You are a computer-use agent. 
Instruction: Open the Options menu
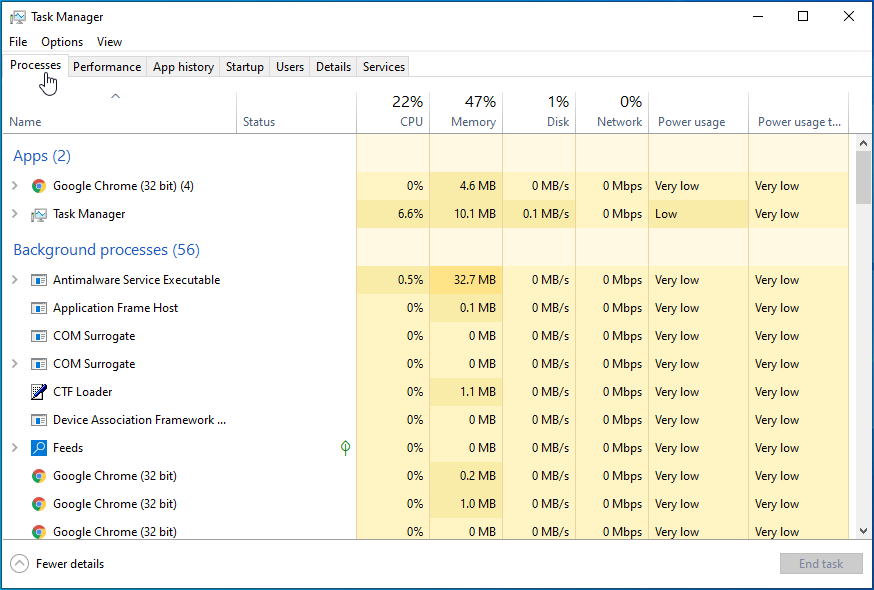pyautogui.click(x=62, y=42)
